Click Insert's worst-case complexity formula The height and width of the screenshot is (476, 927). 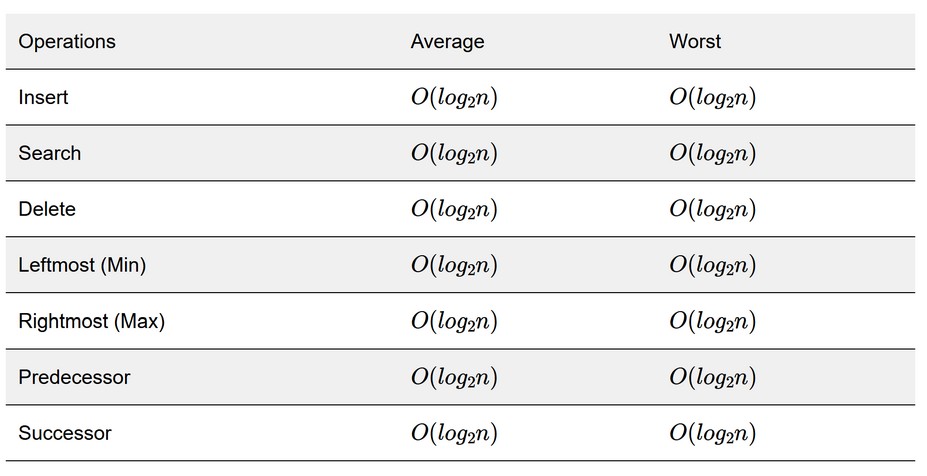click(712, 98)
